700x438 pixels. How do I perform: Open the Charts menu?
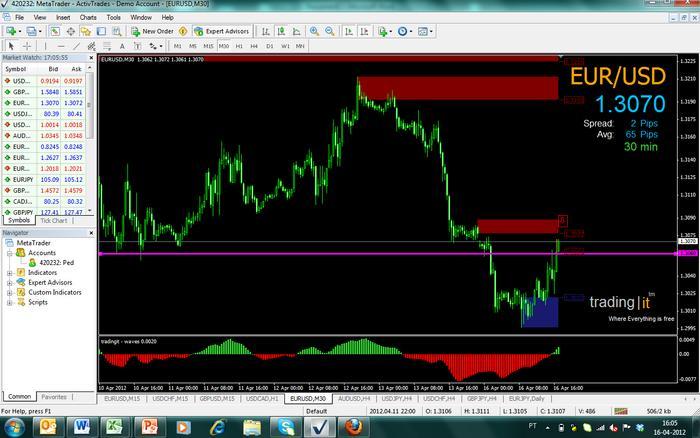tap(88, 17)
